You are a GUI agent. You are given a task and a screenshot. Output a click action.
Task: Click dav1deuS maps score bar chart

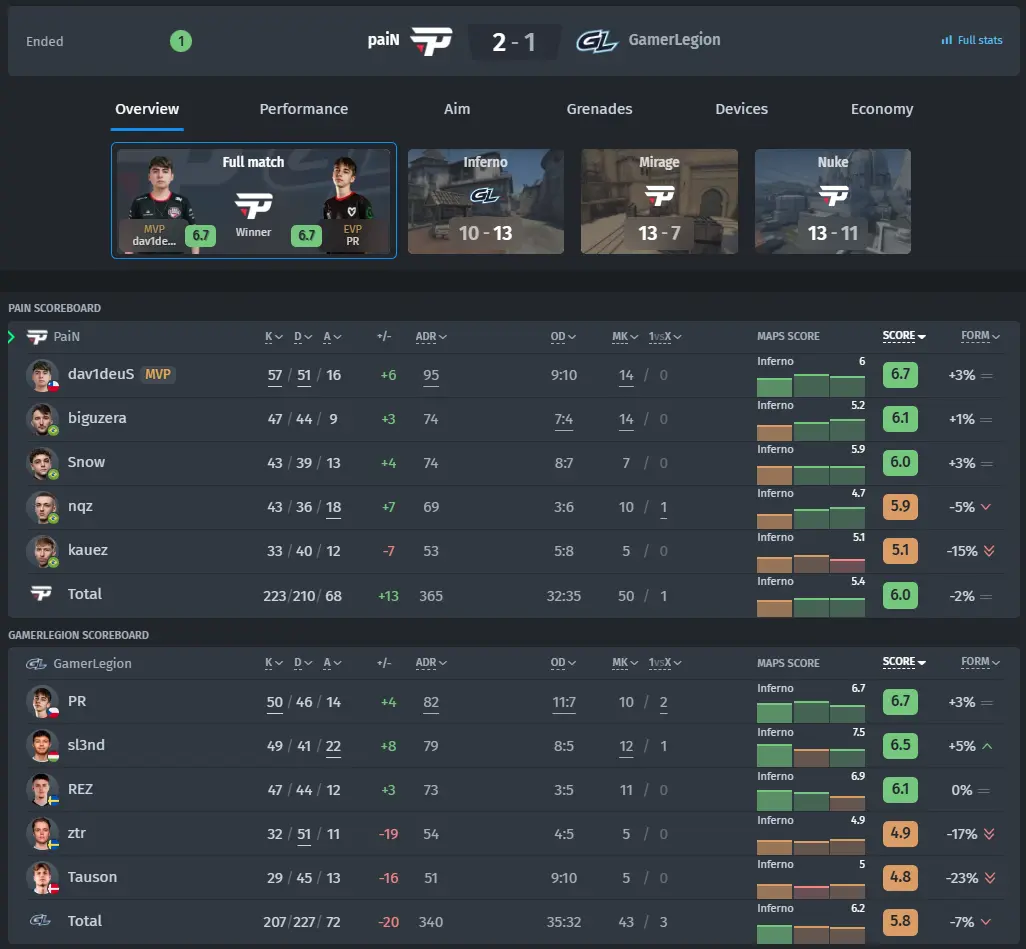tap(811, 385)
